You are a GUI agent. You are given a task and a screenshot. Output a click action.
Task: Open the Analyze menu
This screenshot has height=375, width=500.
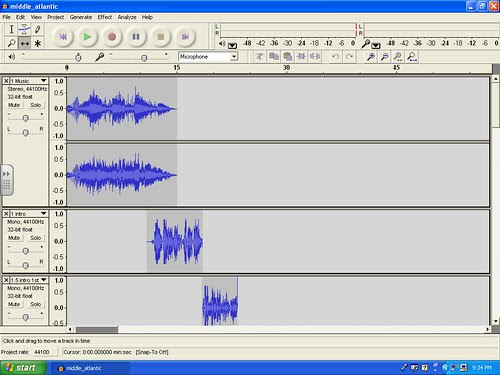(x=127, y=17)
